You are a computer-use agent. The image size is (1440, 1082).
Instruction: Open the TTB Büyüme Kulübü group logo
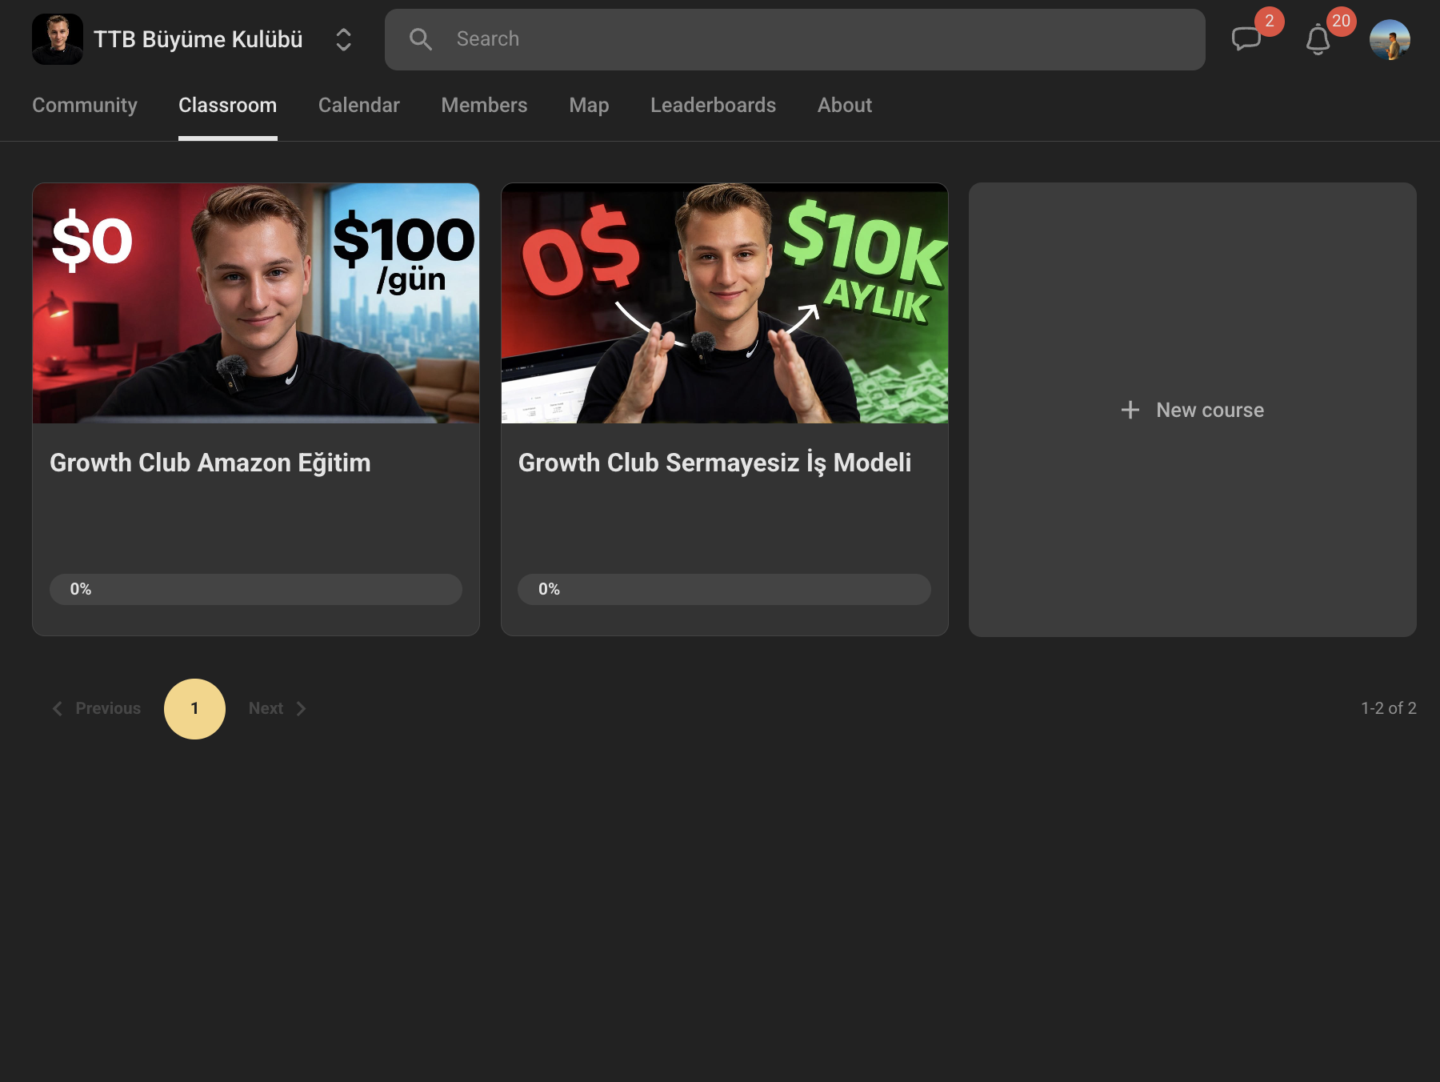(x=57, y=39)
